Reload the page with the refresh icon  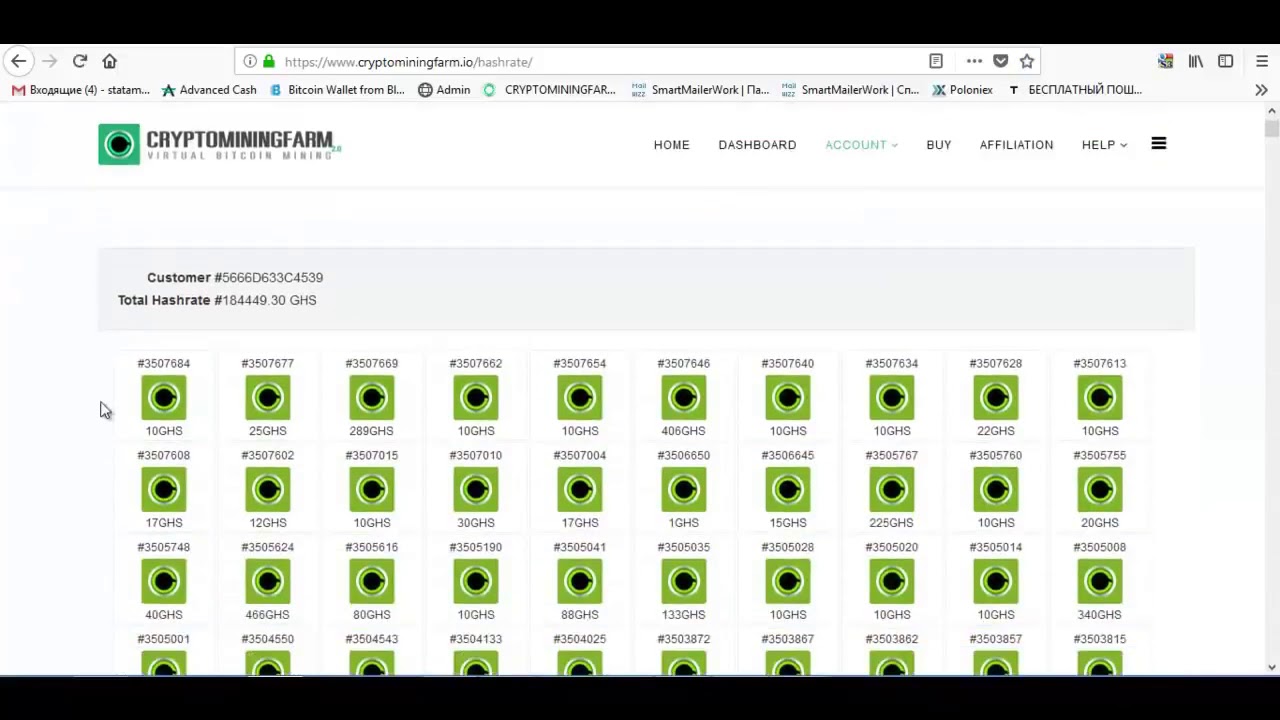point(80,61)
